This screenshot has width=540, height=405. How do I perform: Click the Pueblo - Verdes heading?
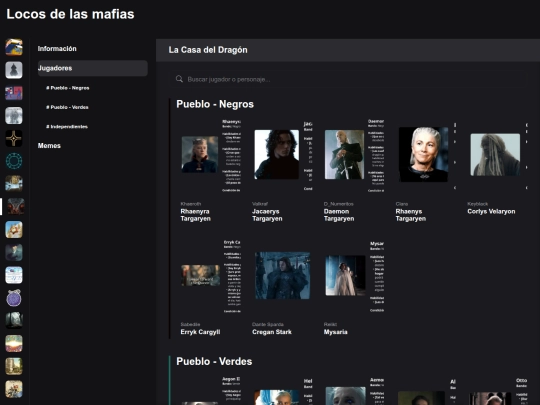pyautogui.click(x=214, y=361)
